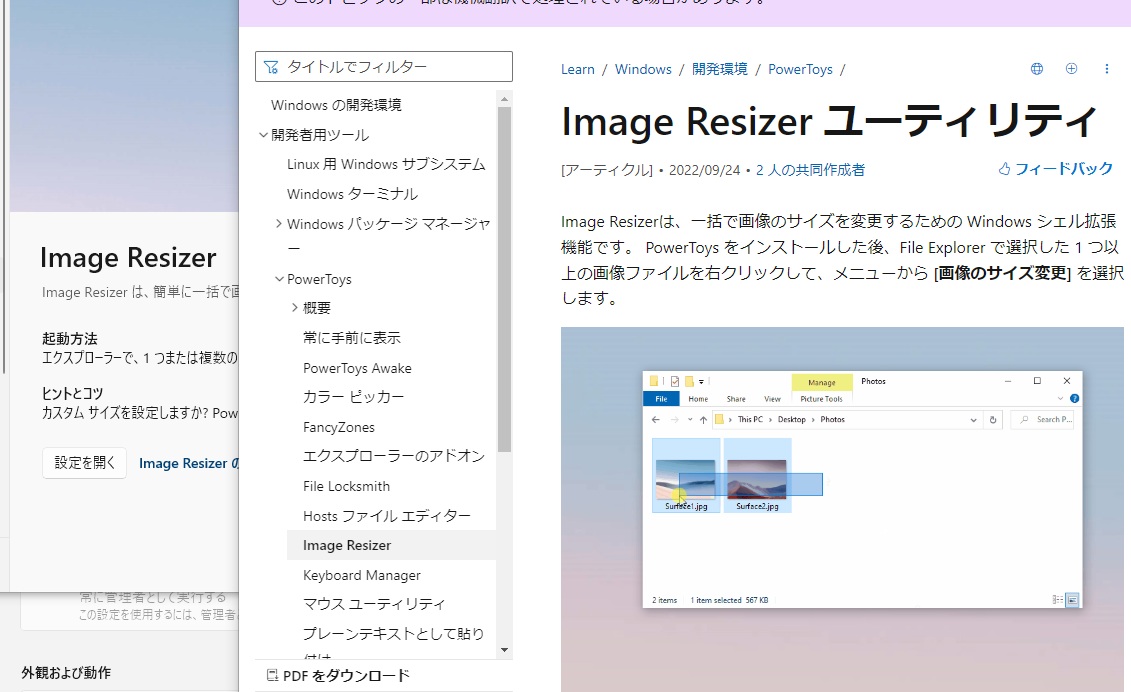1131x692 pixels.
Task: Open フィードバック via the feedback icon
Action: pos(1003,170)
